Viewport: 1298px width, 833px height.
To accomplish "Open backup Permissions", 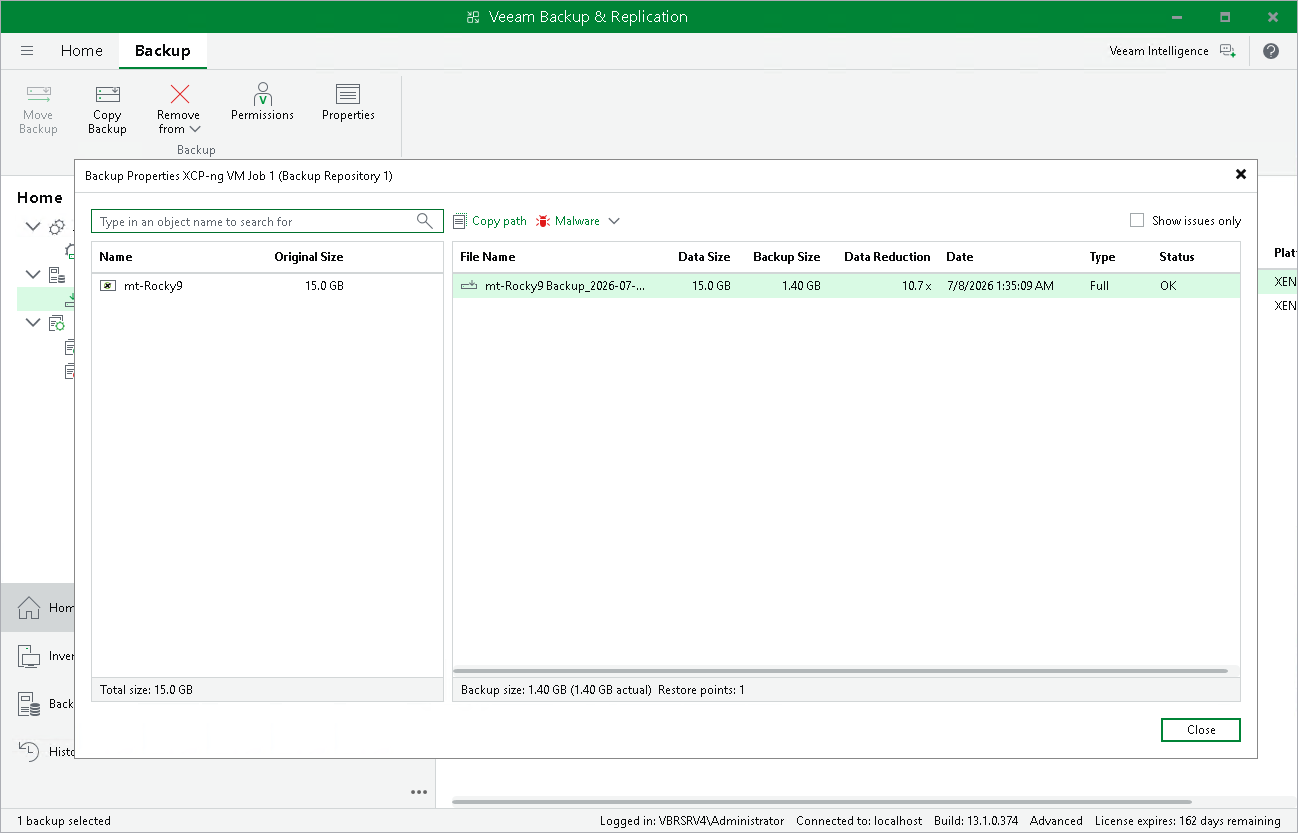I will (x=262, y=103).
